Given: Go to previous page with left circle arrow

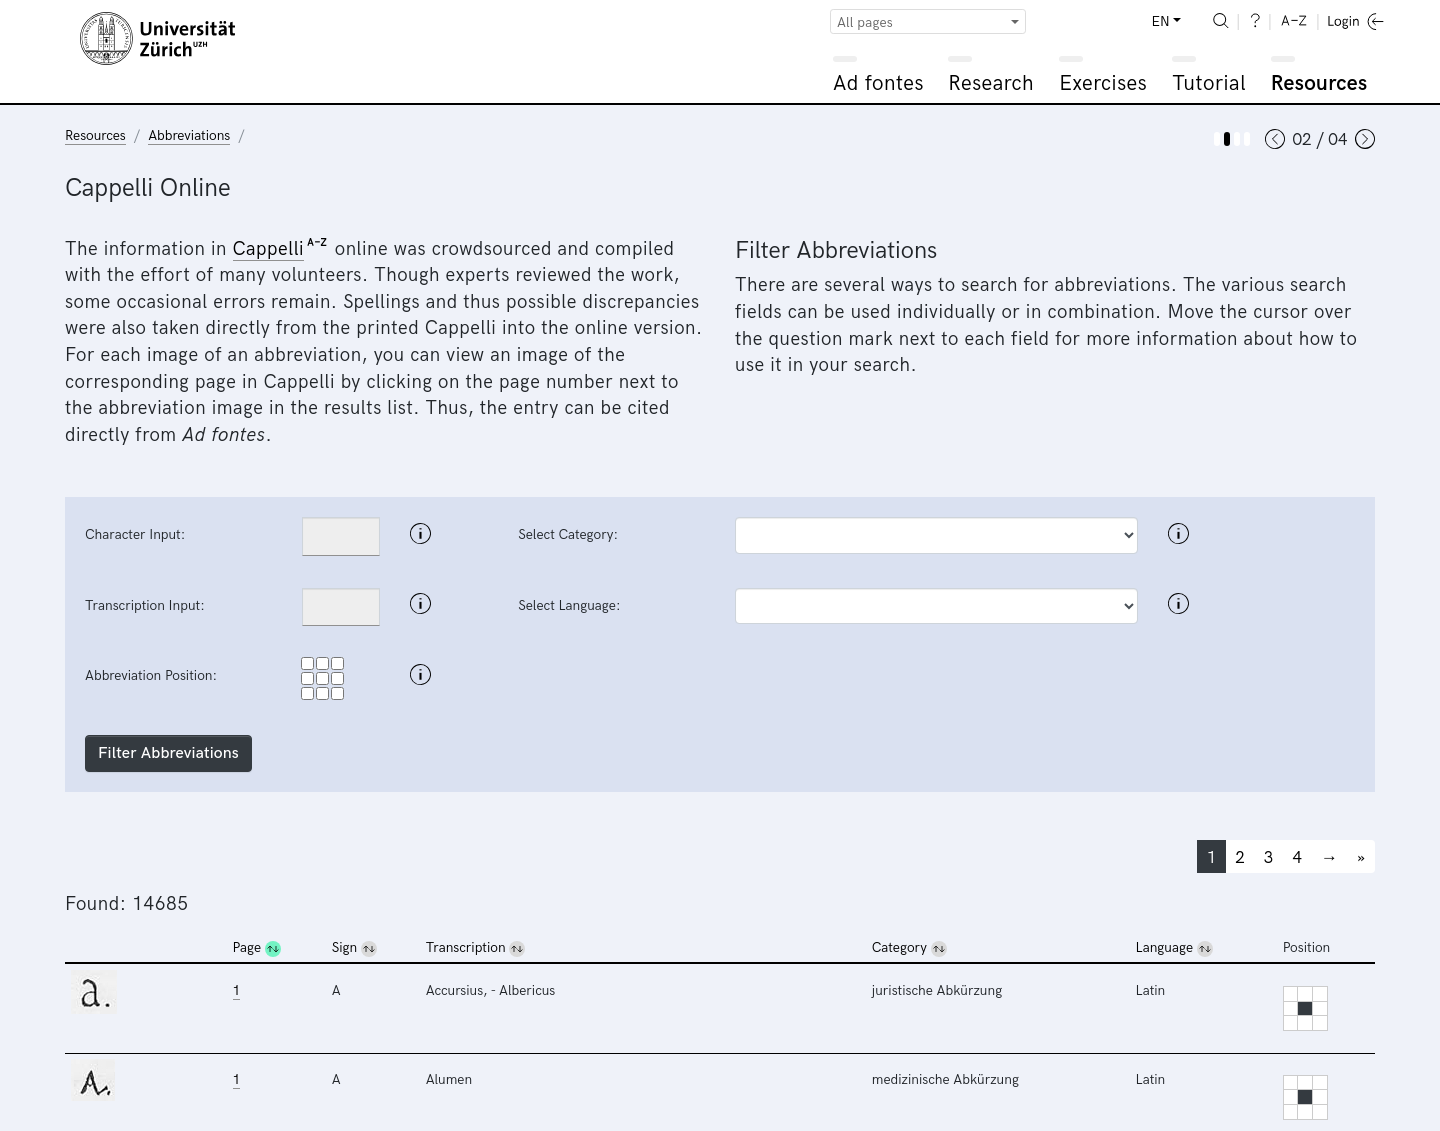Looking at the screenshot, I should [1274, 139].
